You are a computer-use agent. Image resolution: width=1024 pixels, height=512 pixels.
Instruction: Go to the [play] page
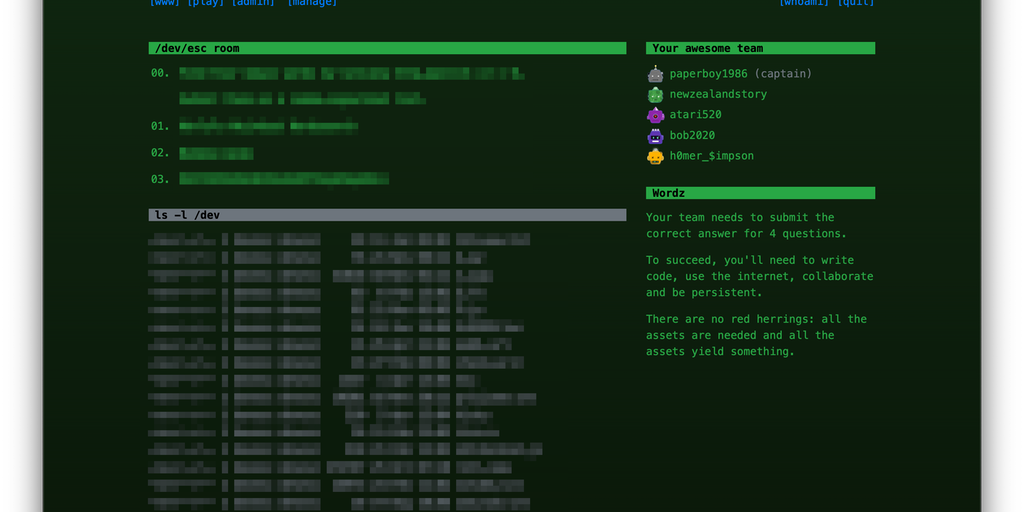pos(206,3)
